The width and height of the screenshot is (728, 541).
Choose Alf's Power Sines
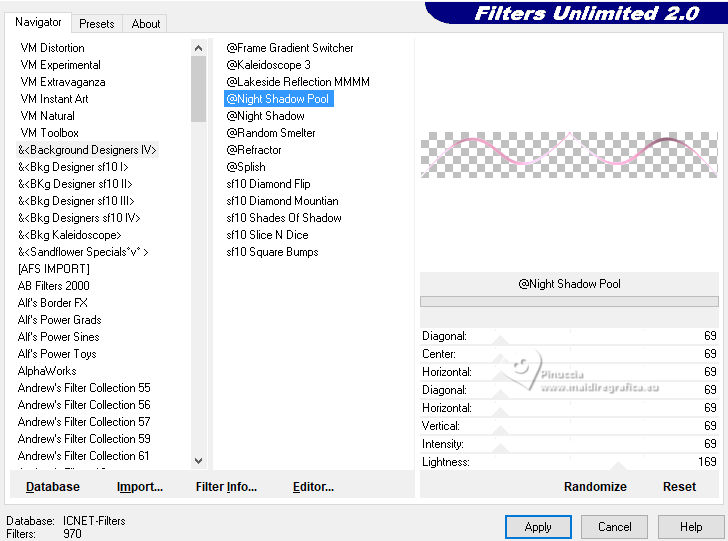click(x=58, y=337)
